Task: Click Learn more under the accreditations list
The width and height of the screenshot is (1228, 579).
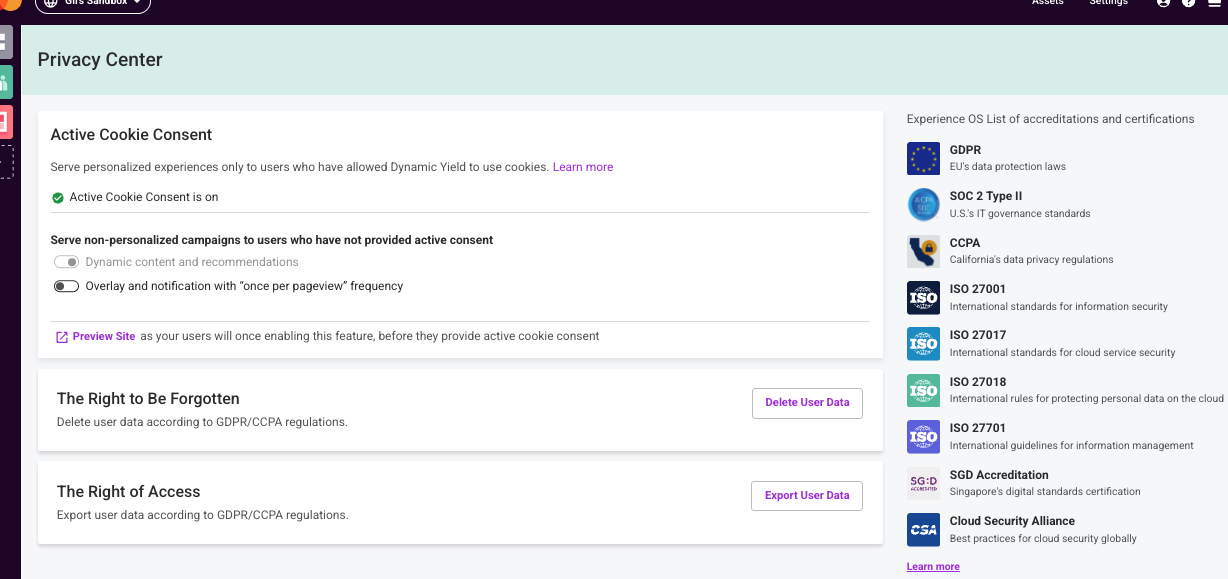Action: (x=933, y=567)
